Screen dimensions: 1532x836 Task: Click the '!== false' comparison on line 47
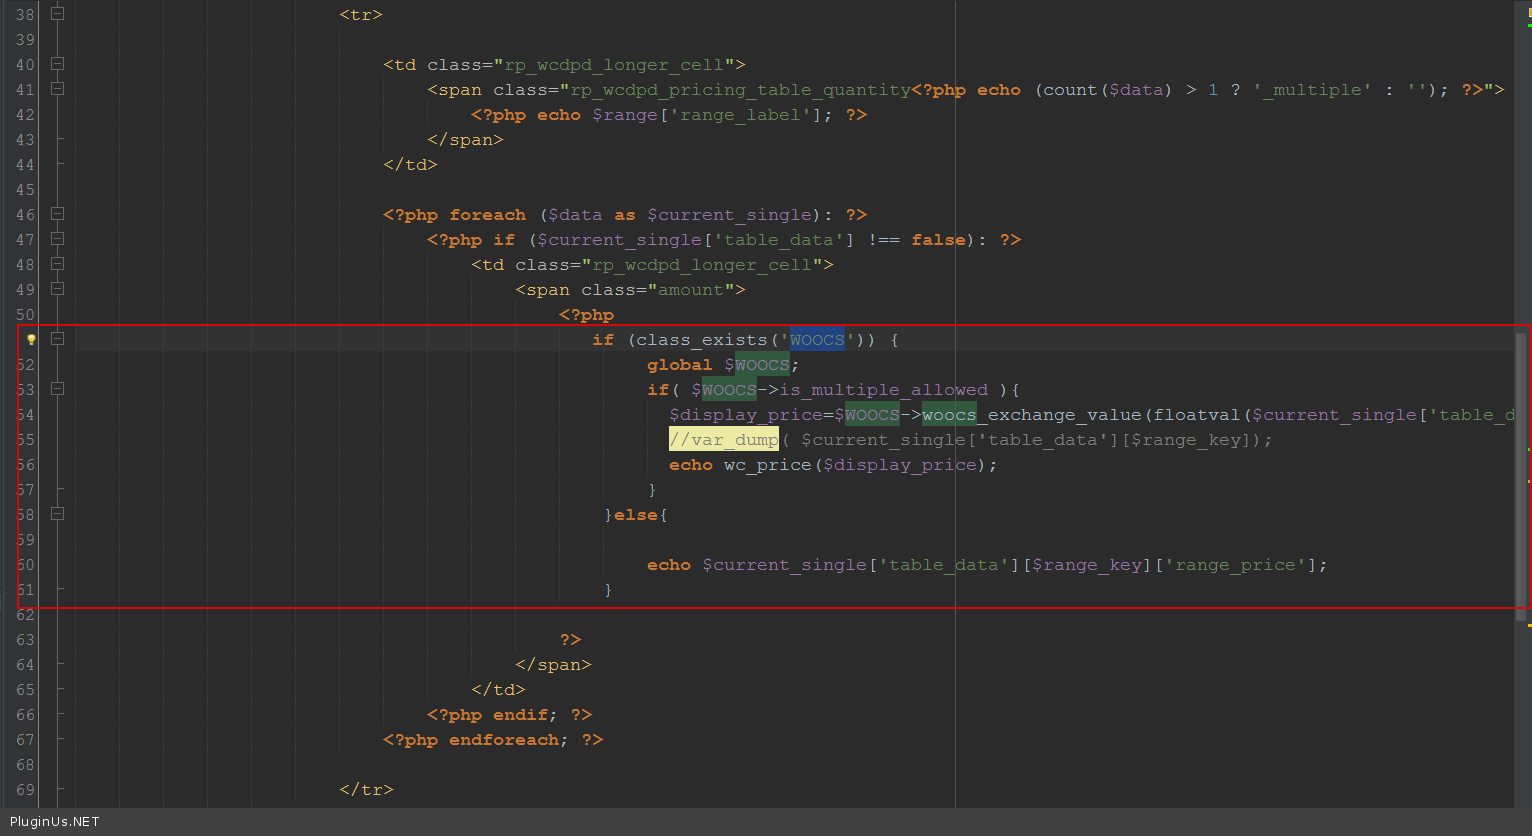pos(917,240)
